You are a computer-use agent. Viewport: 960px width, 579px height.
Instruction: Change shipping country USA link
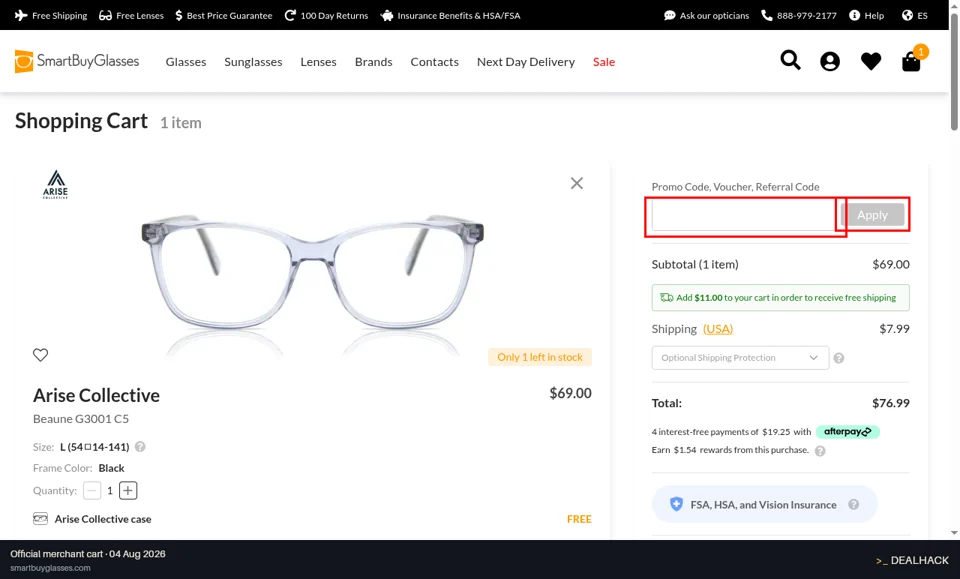[x=718, y=329]
